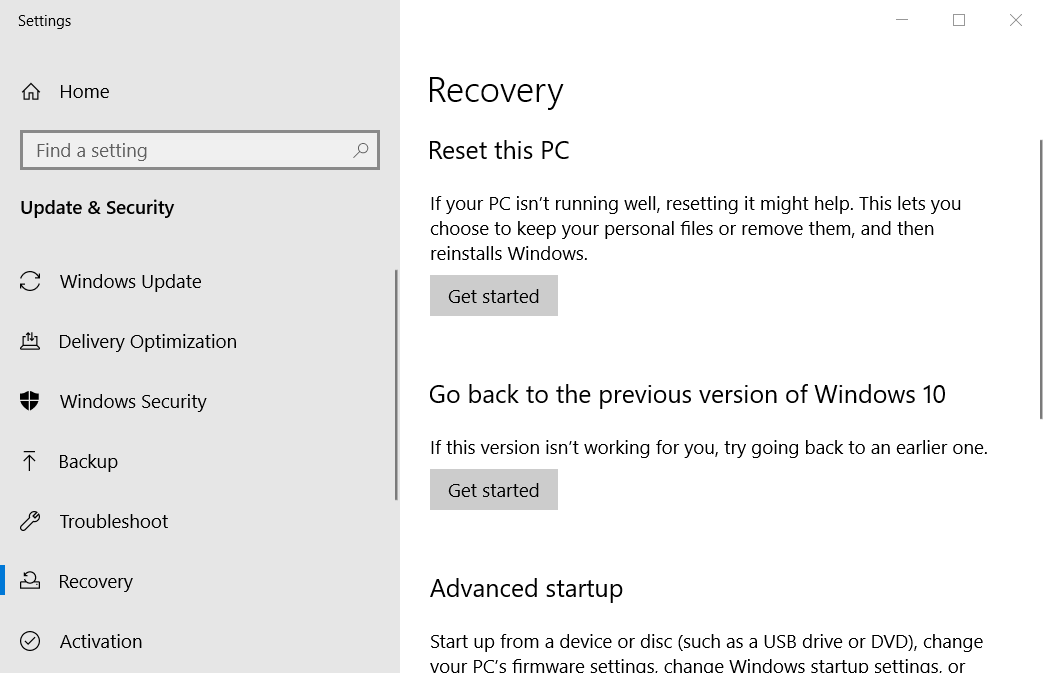Click Get started under Go back section
1045x673 pixels.
pos(494,490)
